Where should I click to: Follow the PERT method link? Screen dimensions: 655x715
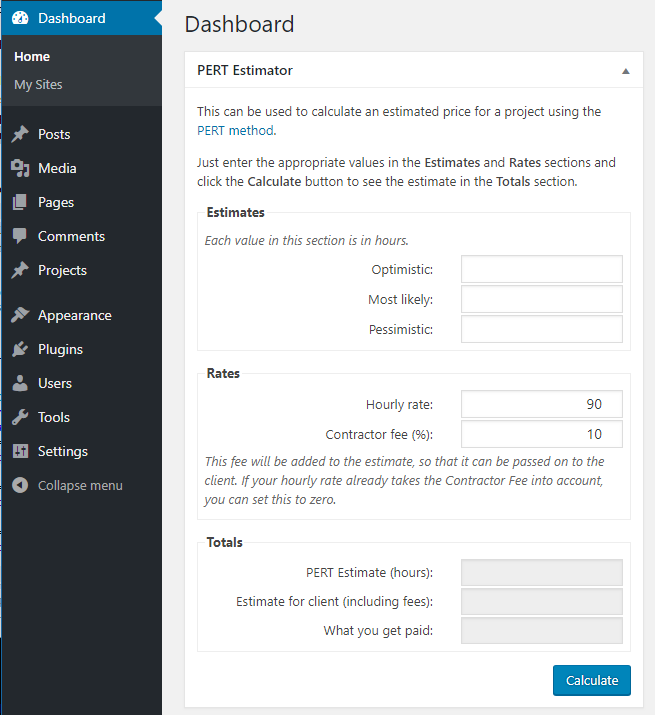pyautogui.click(x=236, y=130)
